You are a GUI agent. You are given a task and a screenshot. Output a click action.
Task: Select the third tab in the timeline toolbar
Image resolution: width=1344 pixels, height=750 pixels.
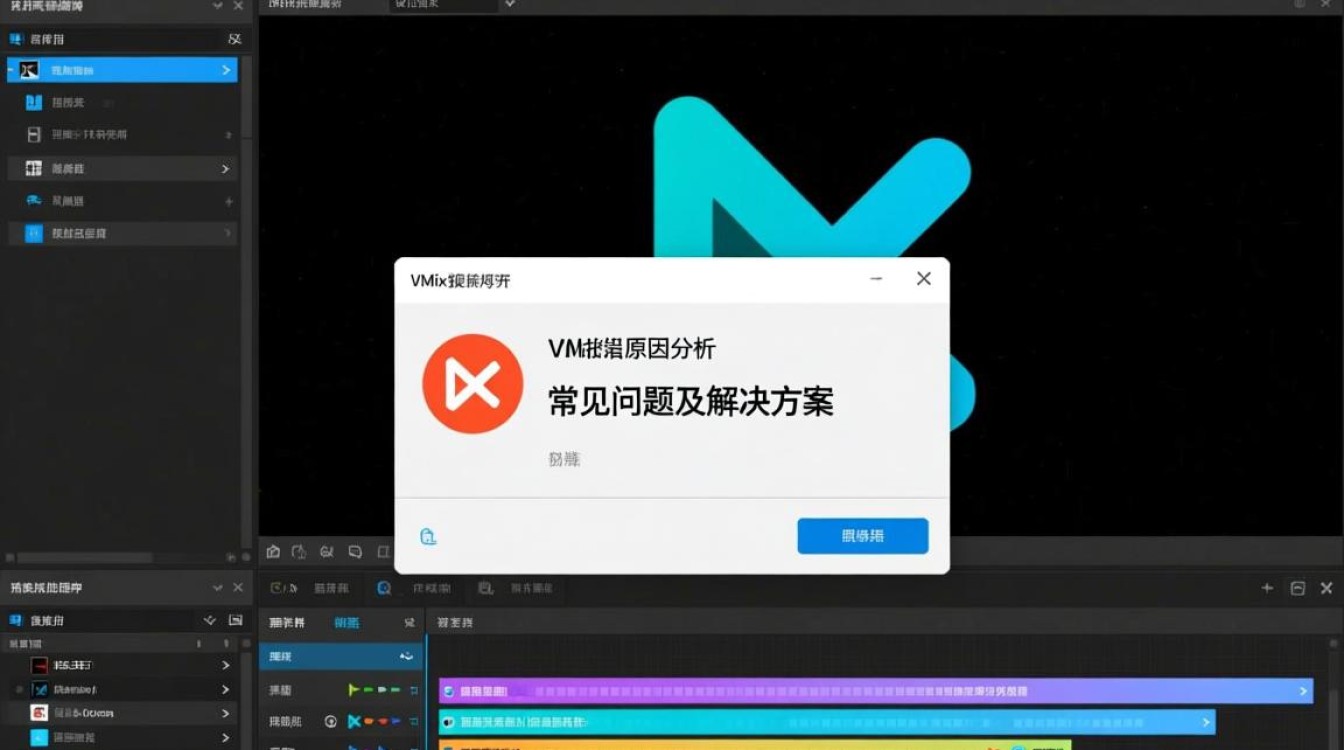[516, 588]
